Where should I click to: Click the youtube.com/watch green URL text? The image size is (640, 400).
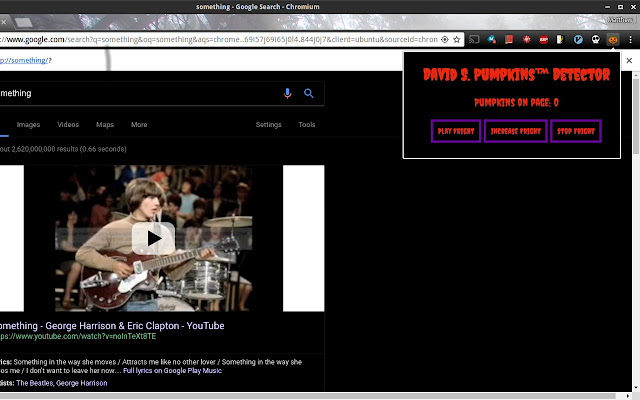78,336
